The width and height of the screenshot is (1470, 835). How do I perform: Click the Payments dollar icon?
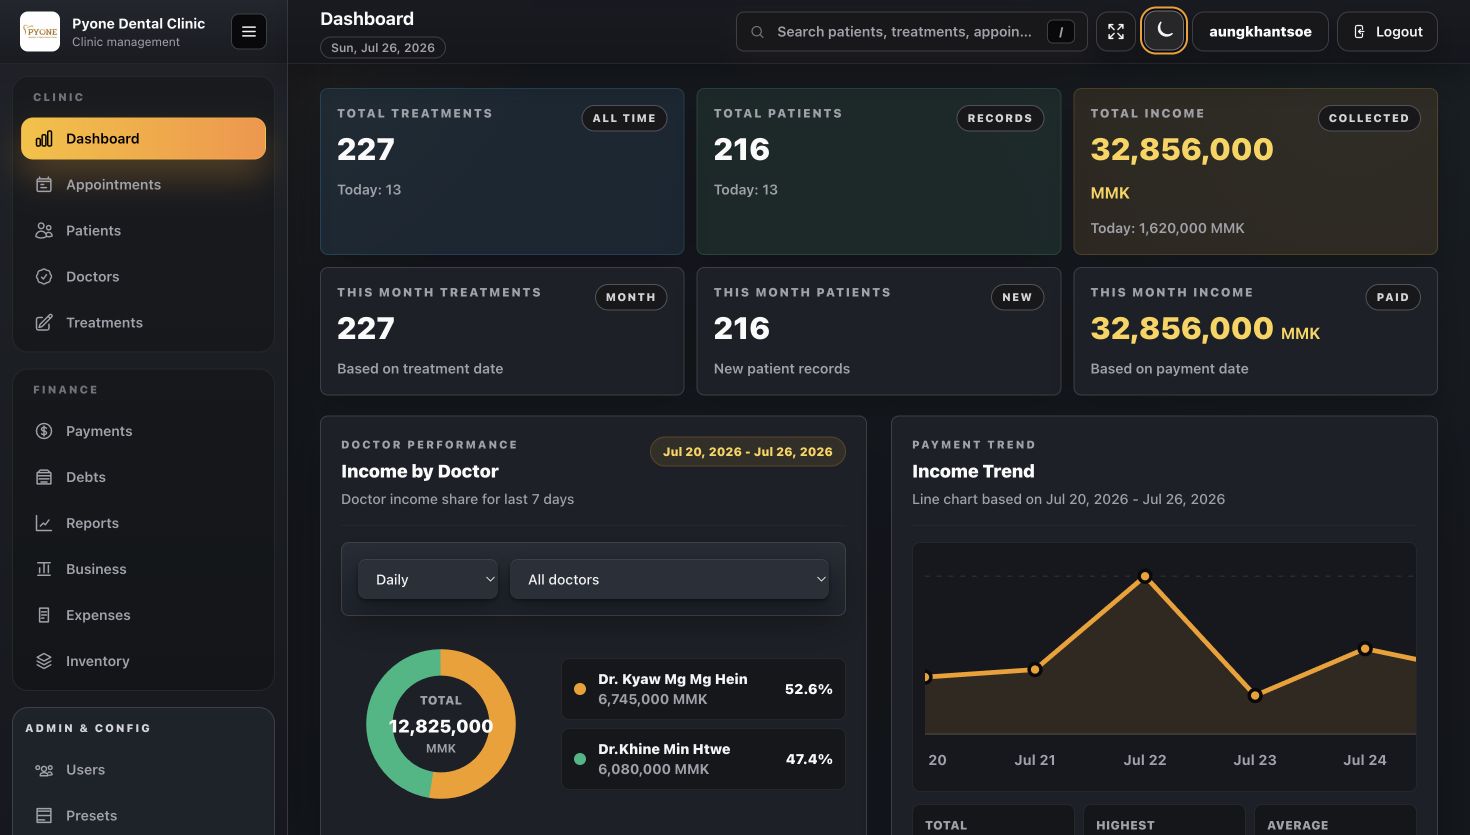[x=44, y=431]
